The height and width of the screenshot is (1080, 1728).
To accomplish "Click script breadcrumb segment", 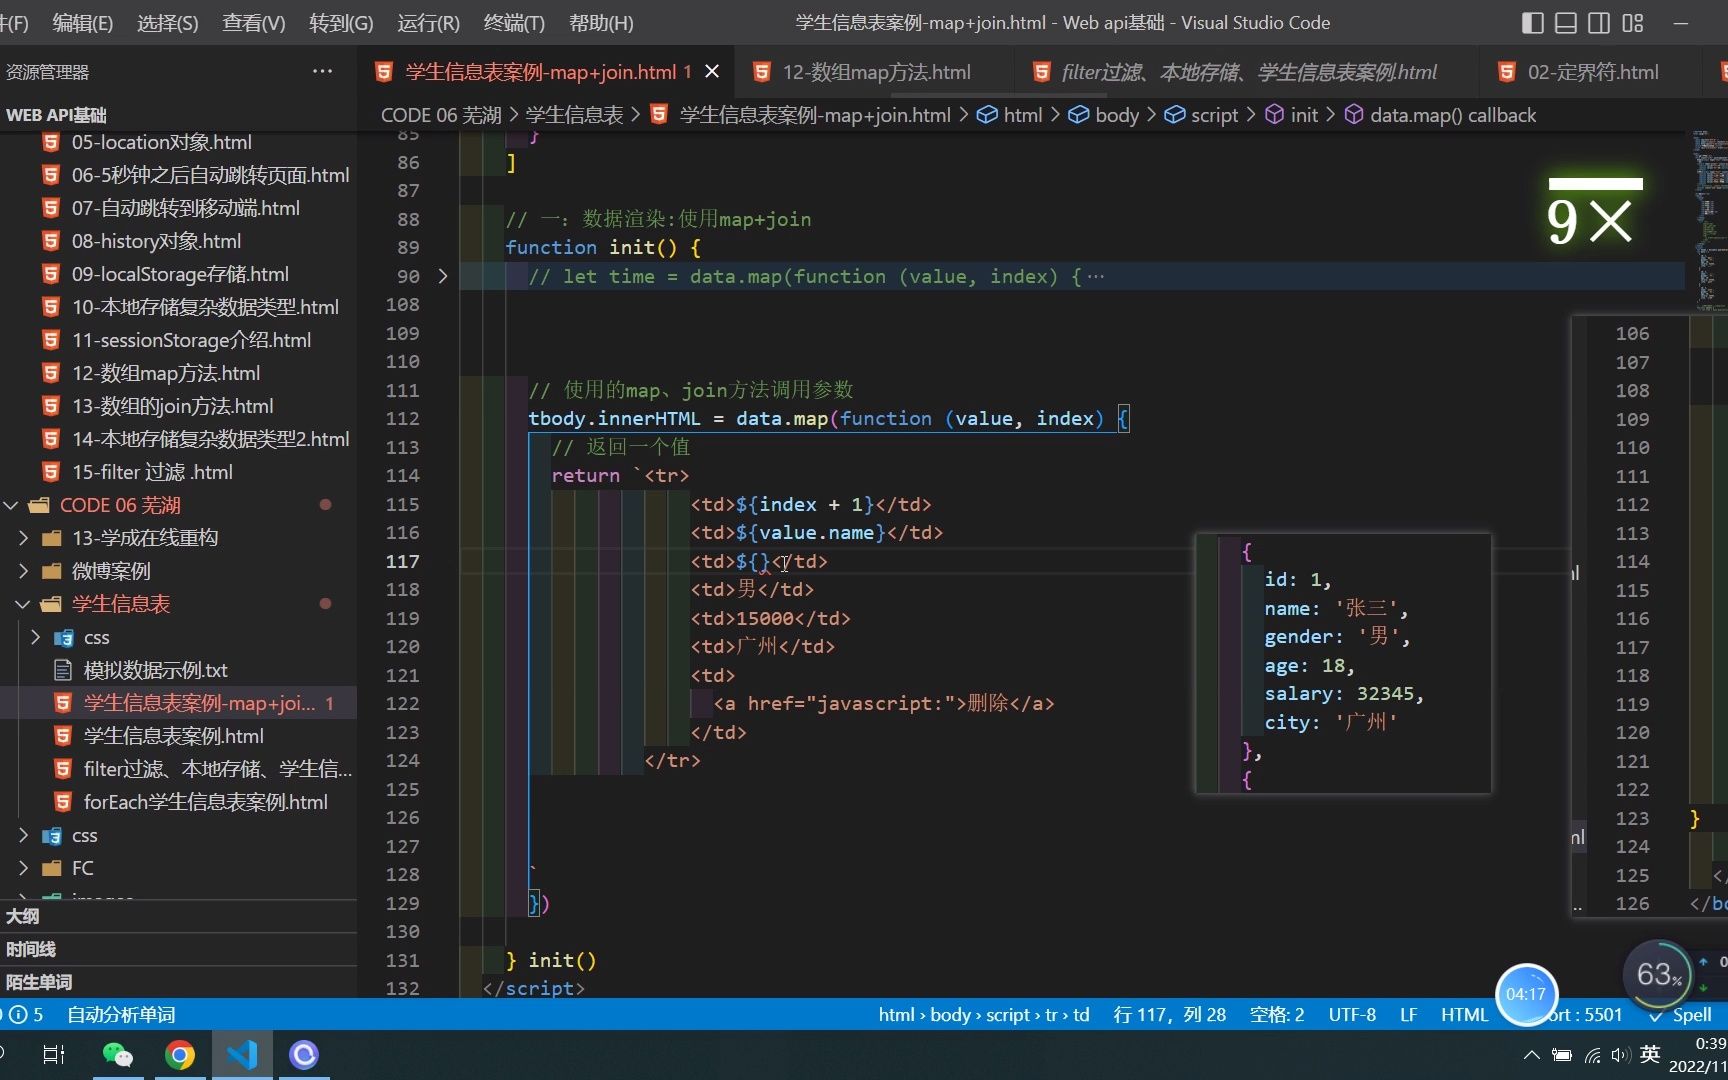I will pos(1214,115).
